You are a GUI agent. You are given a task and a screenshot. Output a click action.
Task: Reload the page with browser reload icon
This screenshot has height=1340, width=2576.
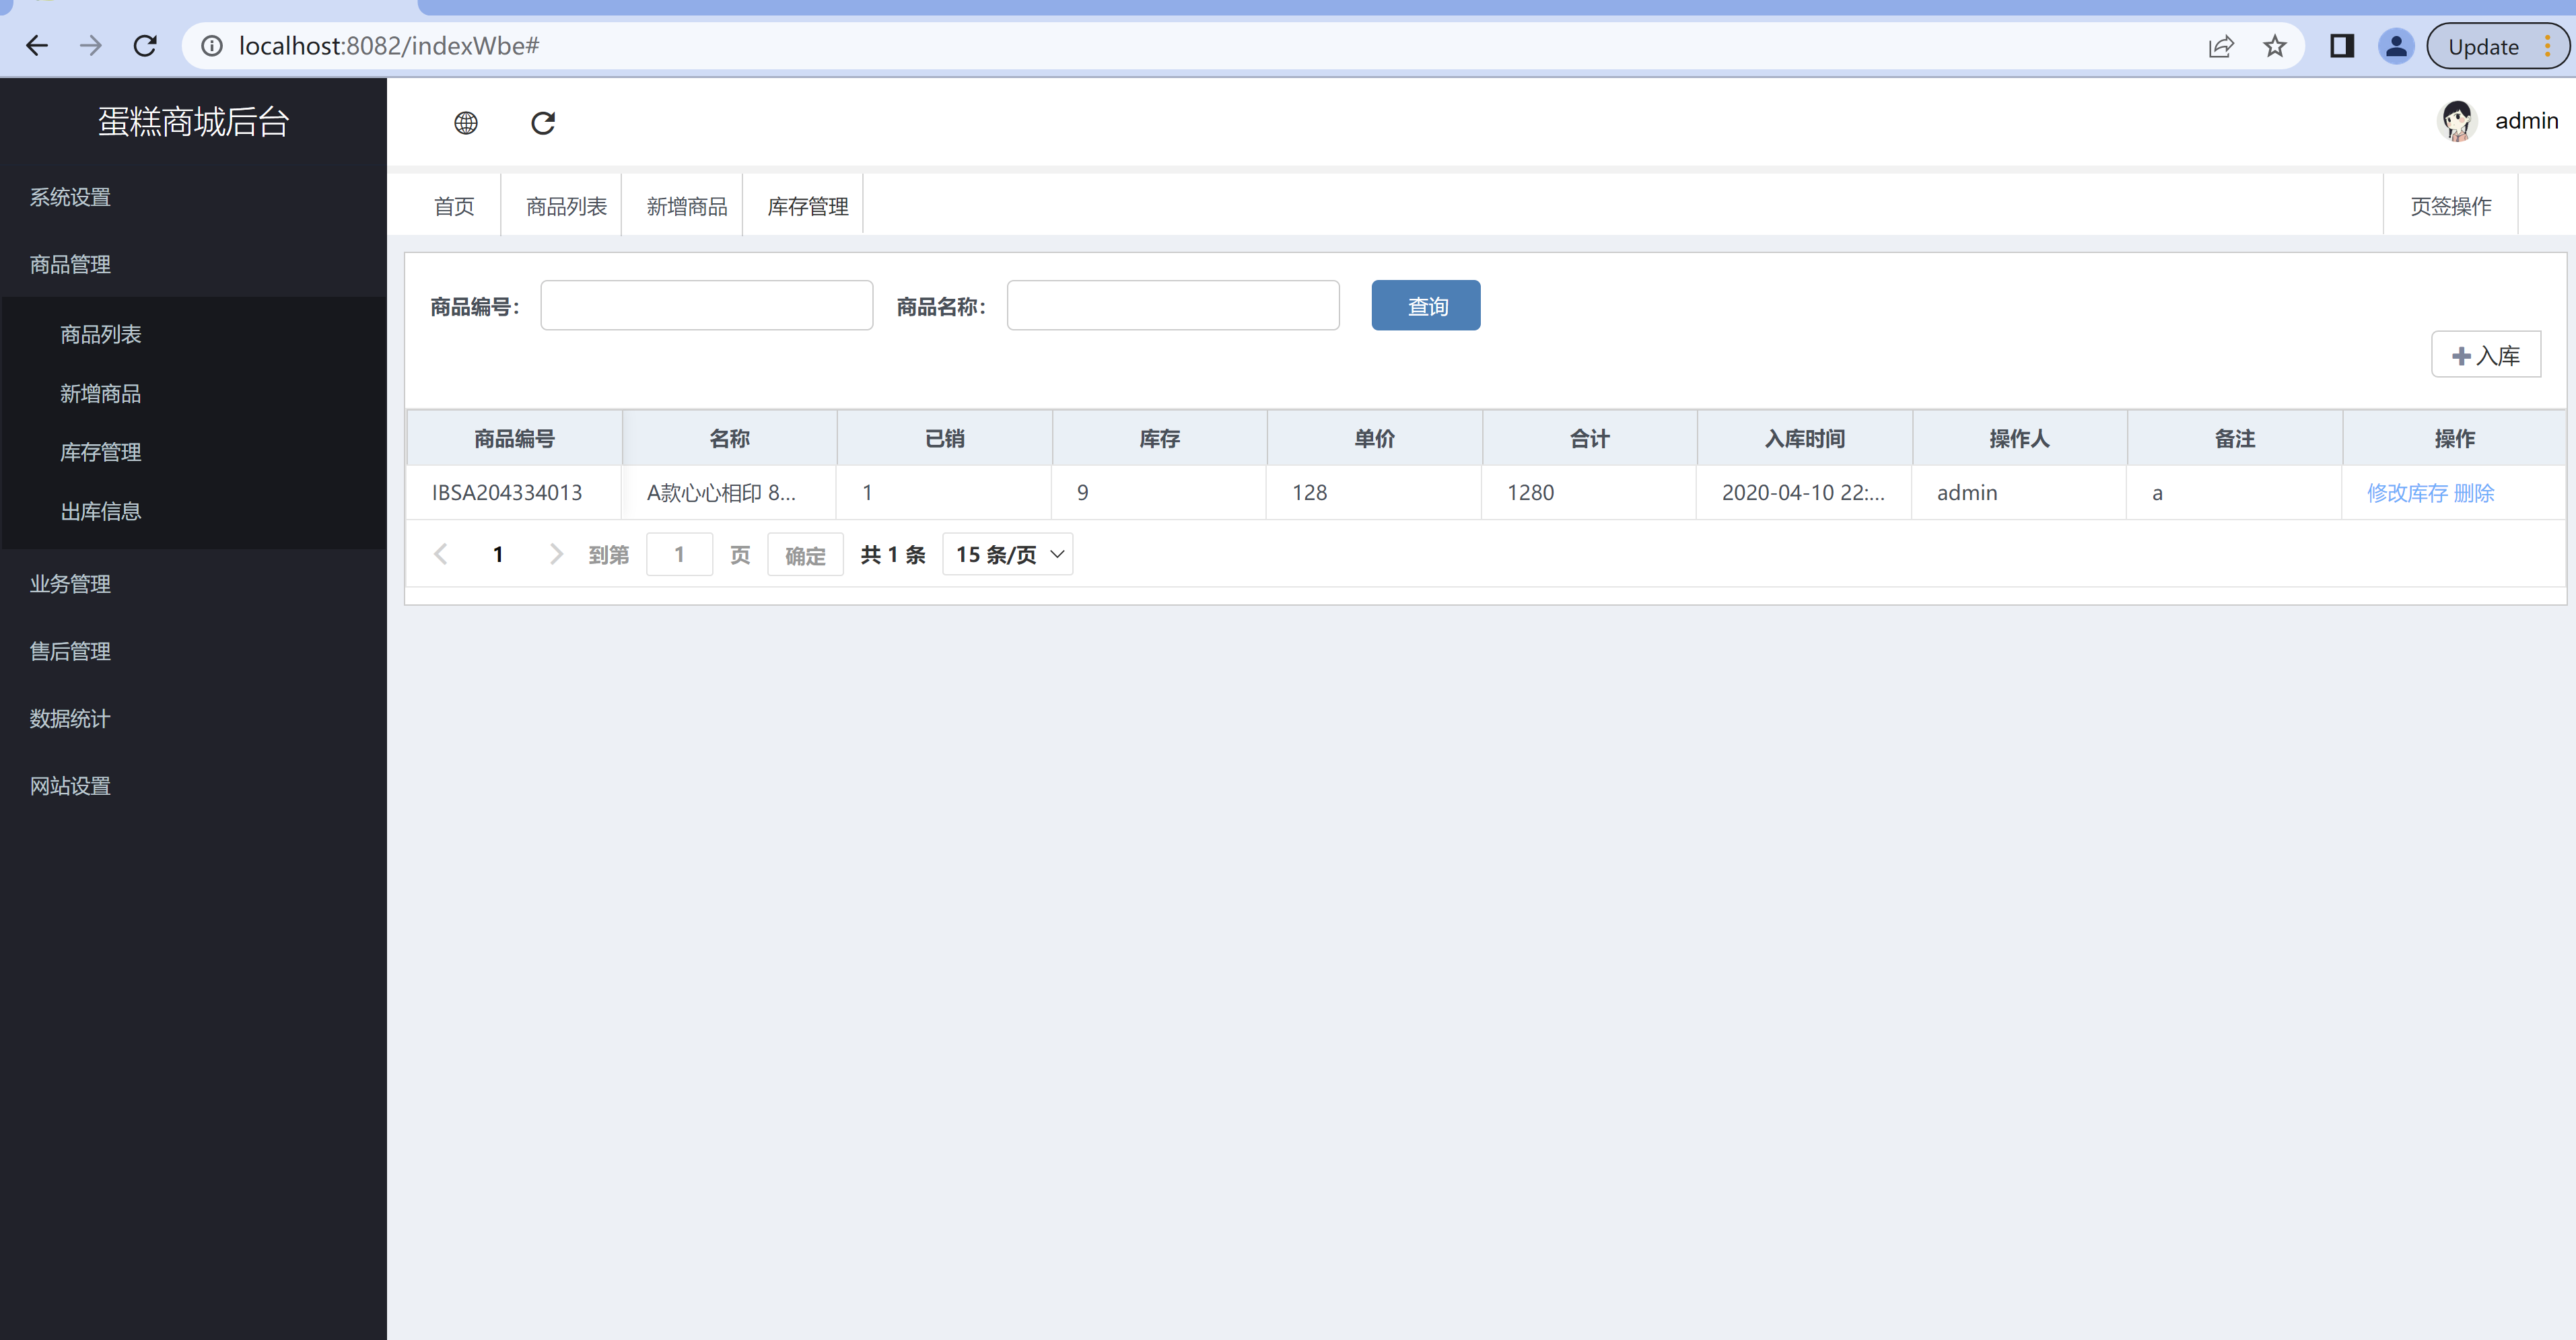145,46
